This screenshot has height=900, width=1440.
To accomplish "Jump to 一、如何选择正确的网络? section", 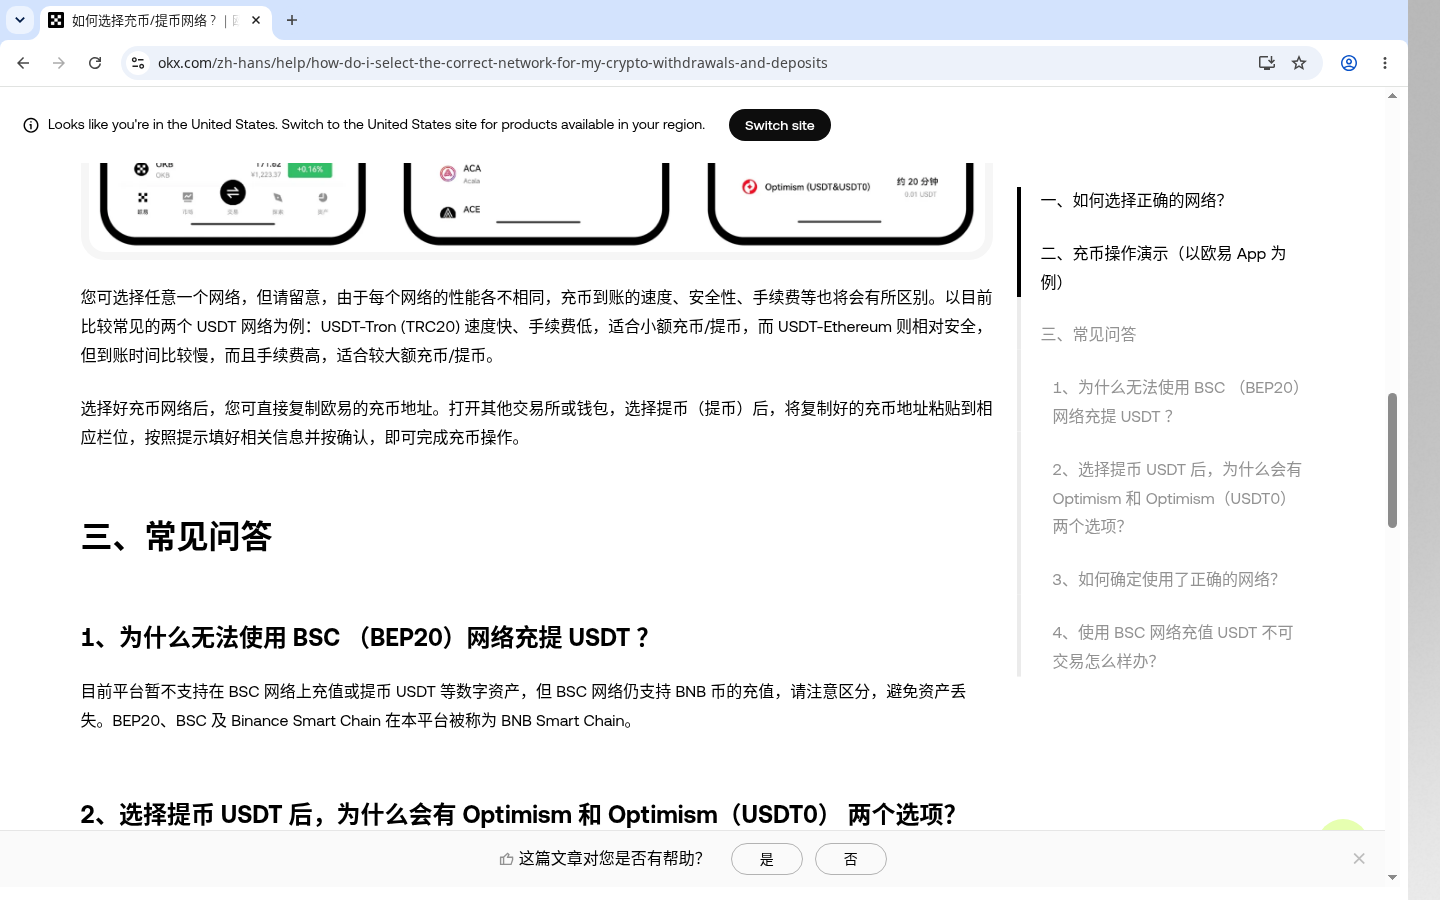I will [x=1133, y=200].
